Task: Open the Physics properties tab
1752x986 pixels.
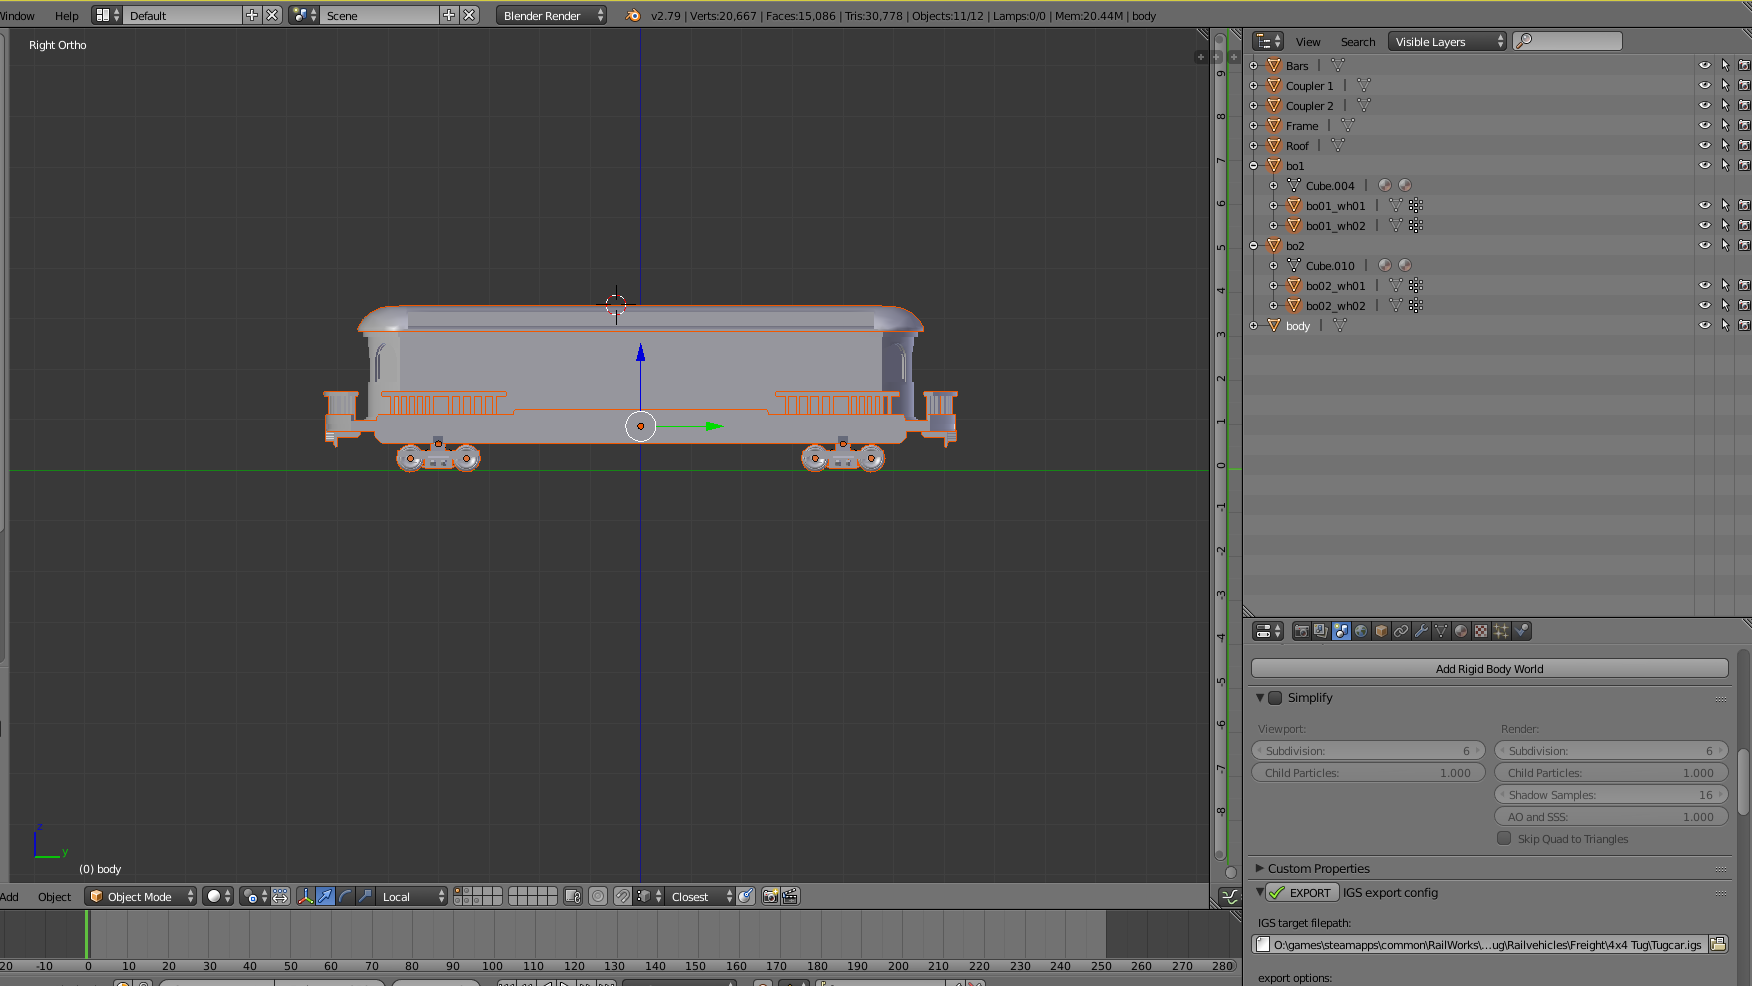Action: (x=1521, y=631)
